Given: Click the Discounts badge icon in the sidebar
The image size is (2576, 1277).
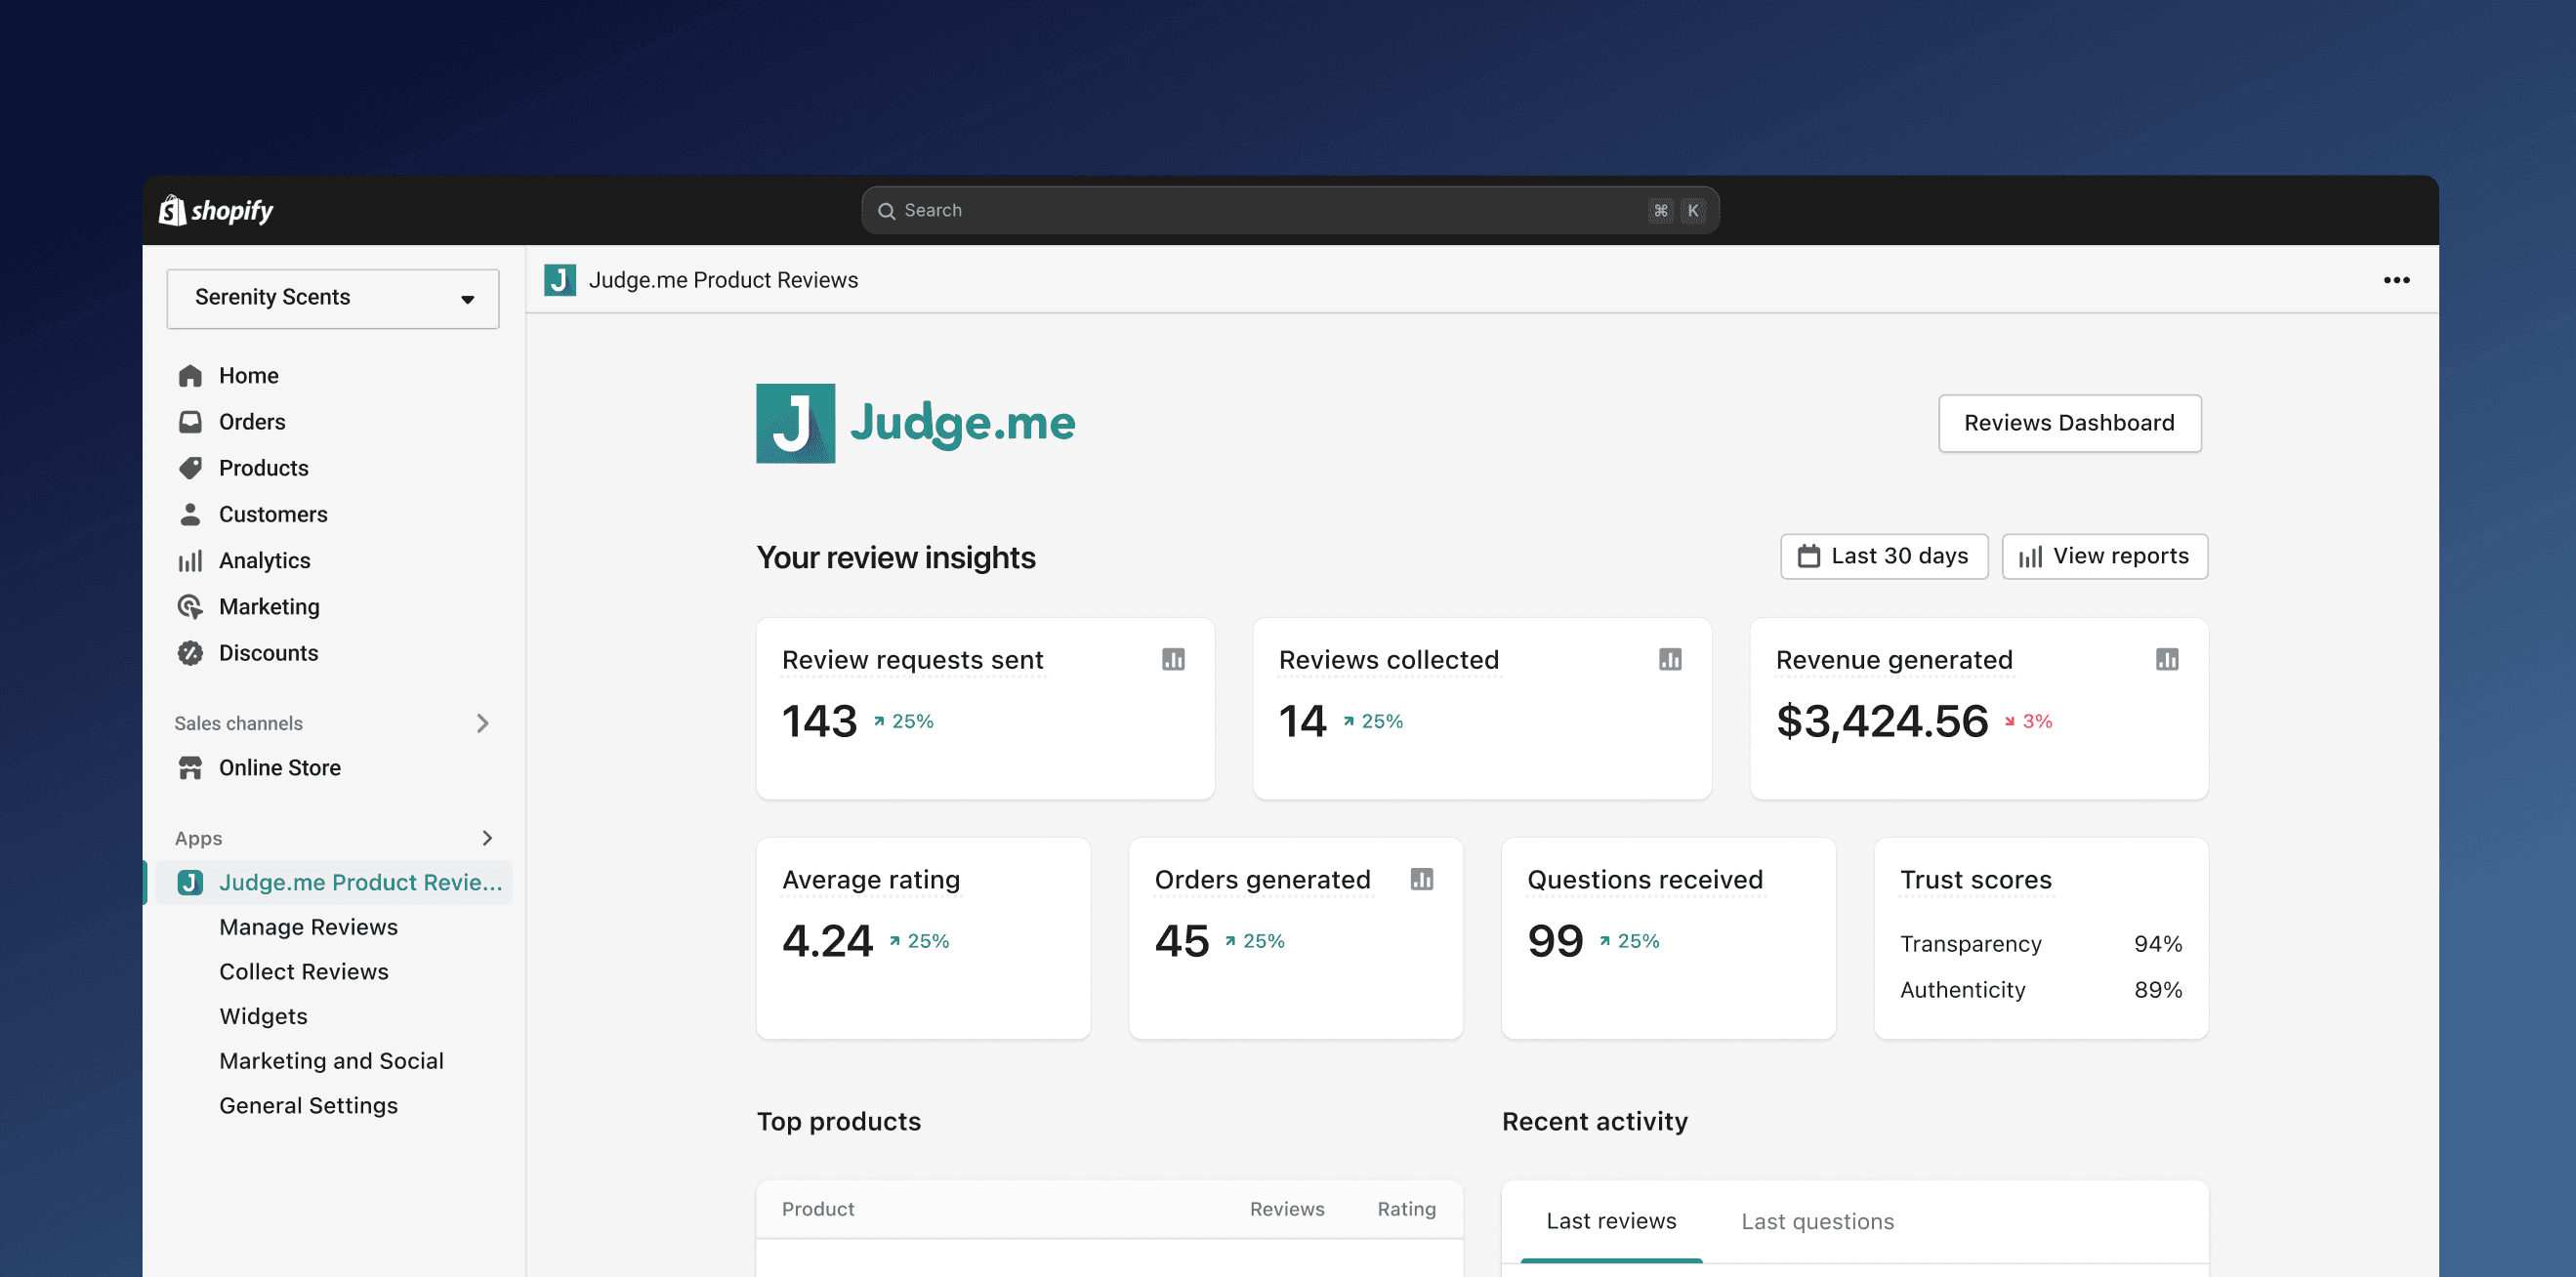Looking at the screenshot, I should [x=190, y=653].
